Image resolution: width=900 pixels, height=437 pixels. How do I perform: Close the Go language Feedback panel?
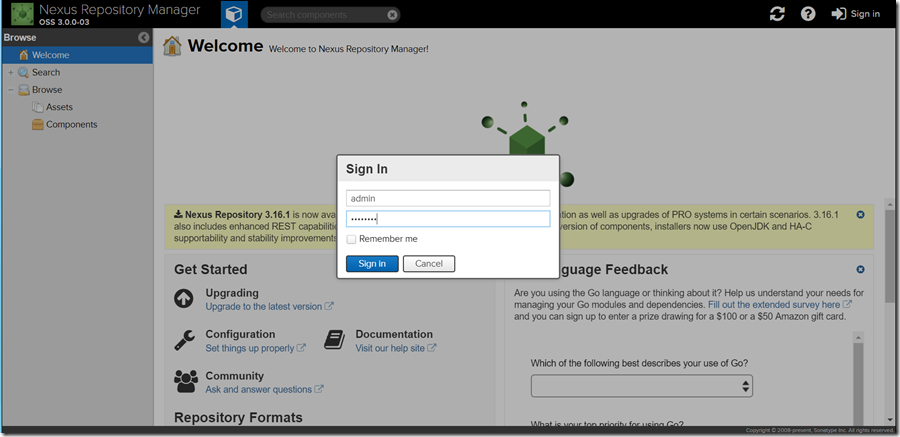pos(860,269)
